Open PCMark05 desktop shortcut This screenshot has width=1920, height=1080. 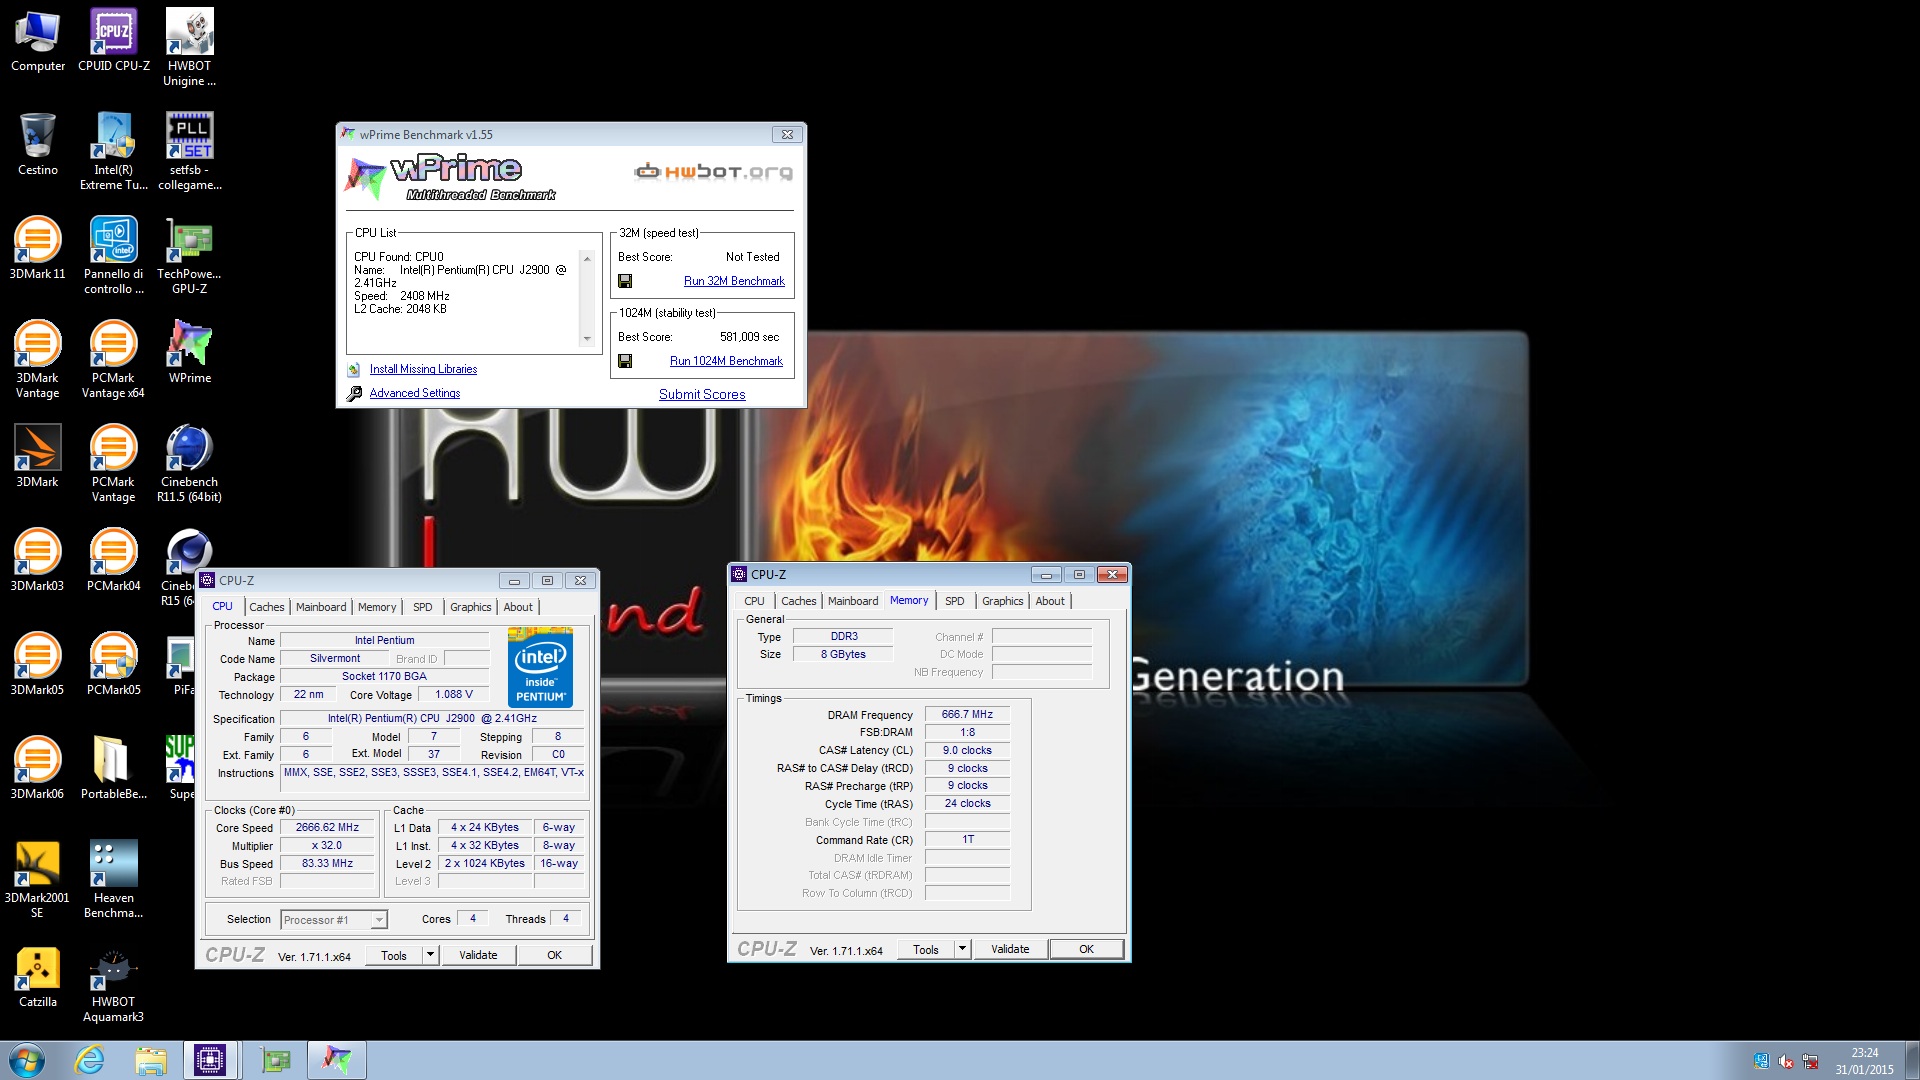tap(114, 664)
